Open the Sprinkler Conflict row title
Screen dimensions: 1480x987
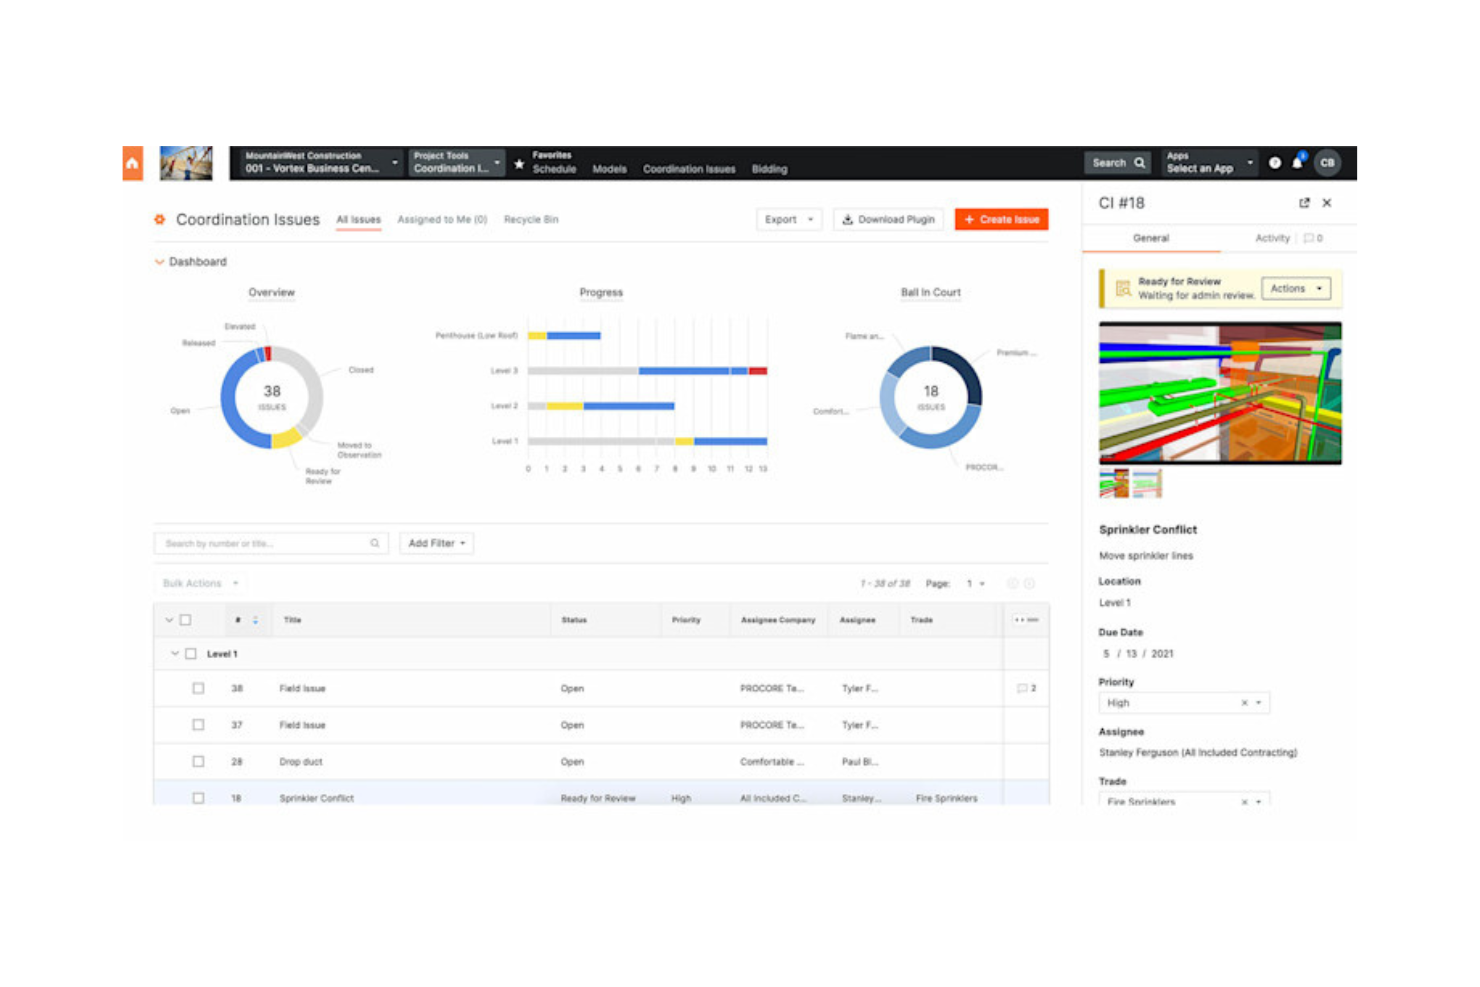[x=316, y=798]
